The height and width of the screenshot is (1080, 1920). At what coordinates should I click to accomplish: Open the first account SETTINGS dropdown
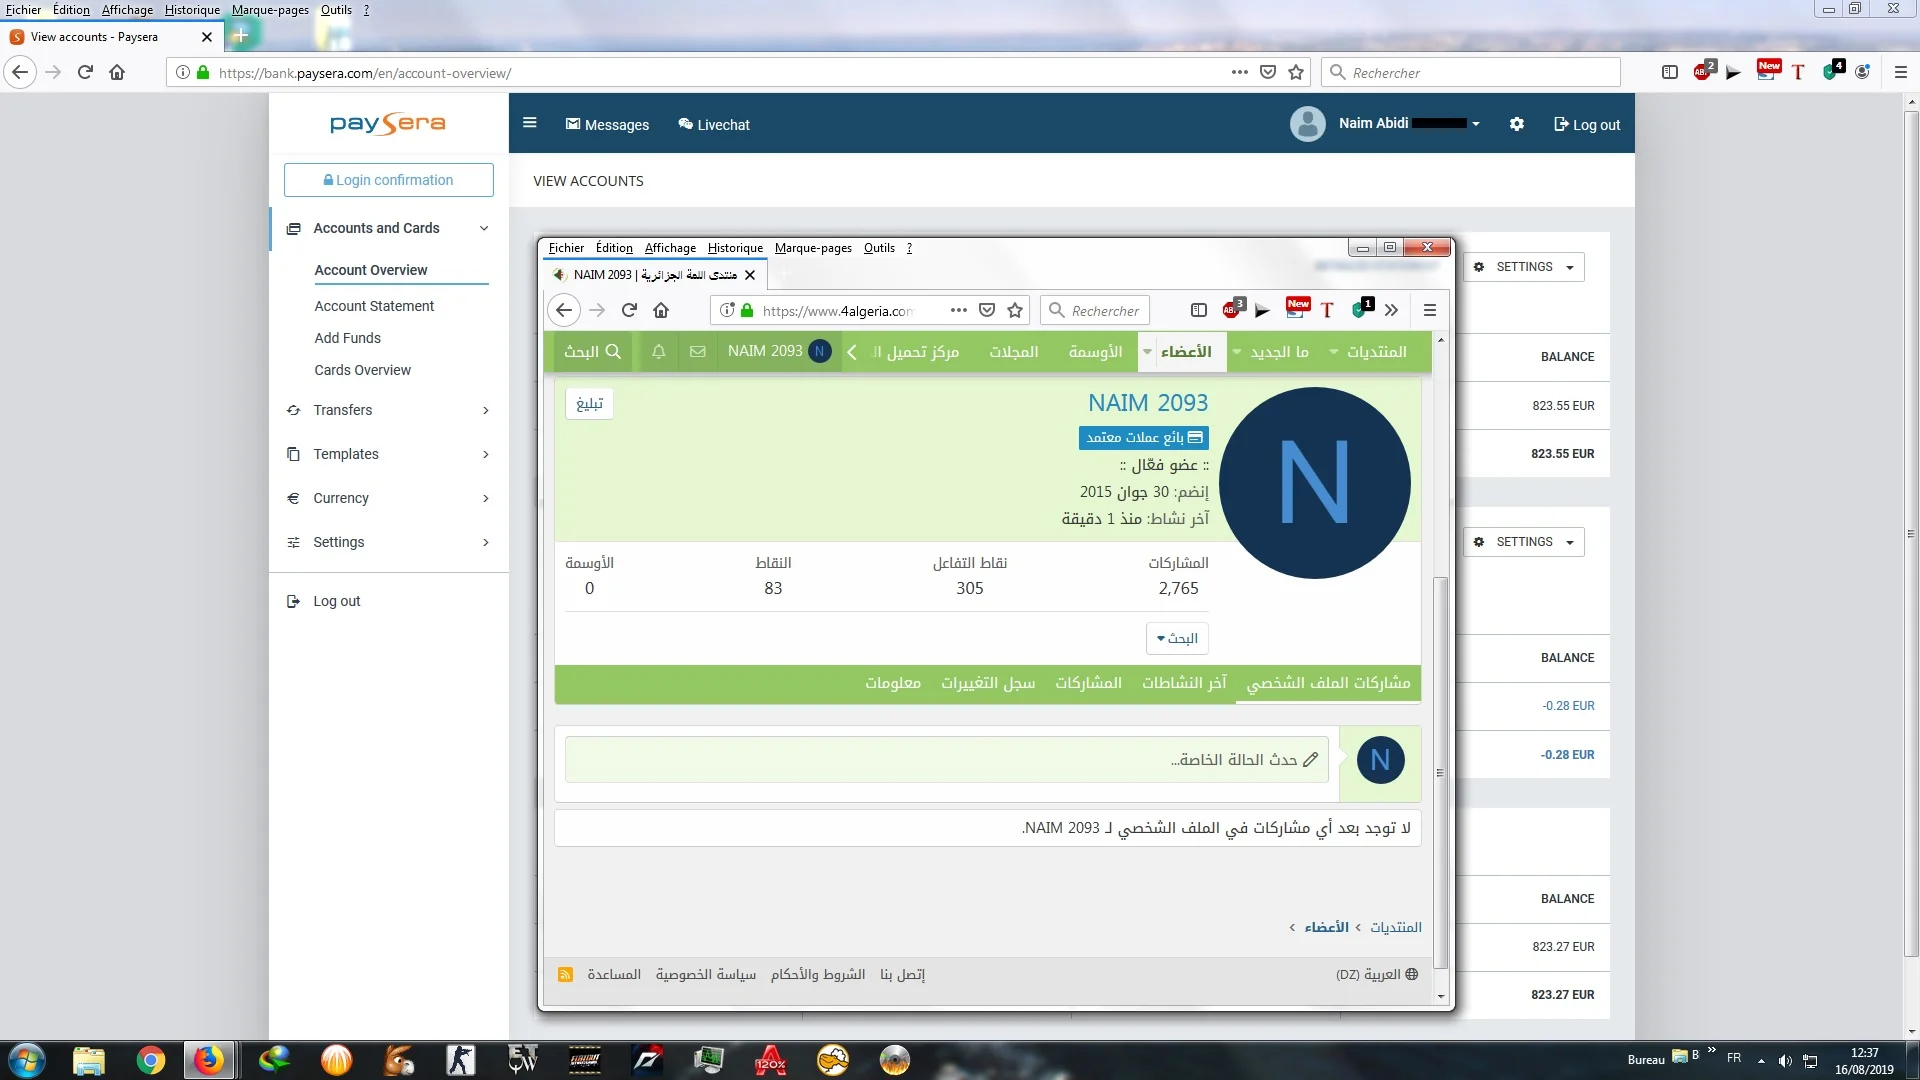1524,267
